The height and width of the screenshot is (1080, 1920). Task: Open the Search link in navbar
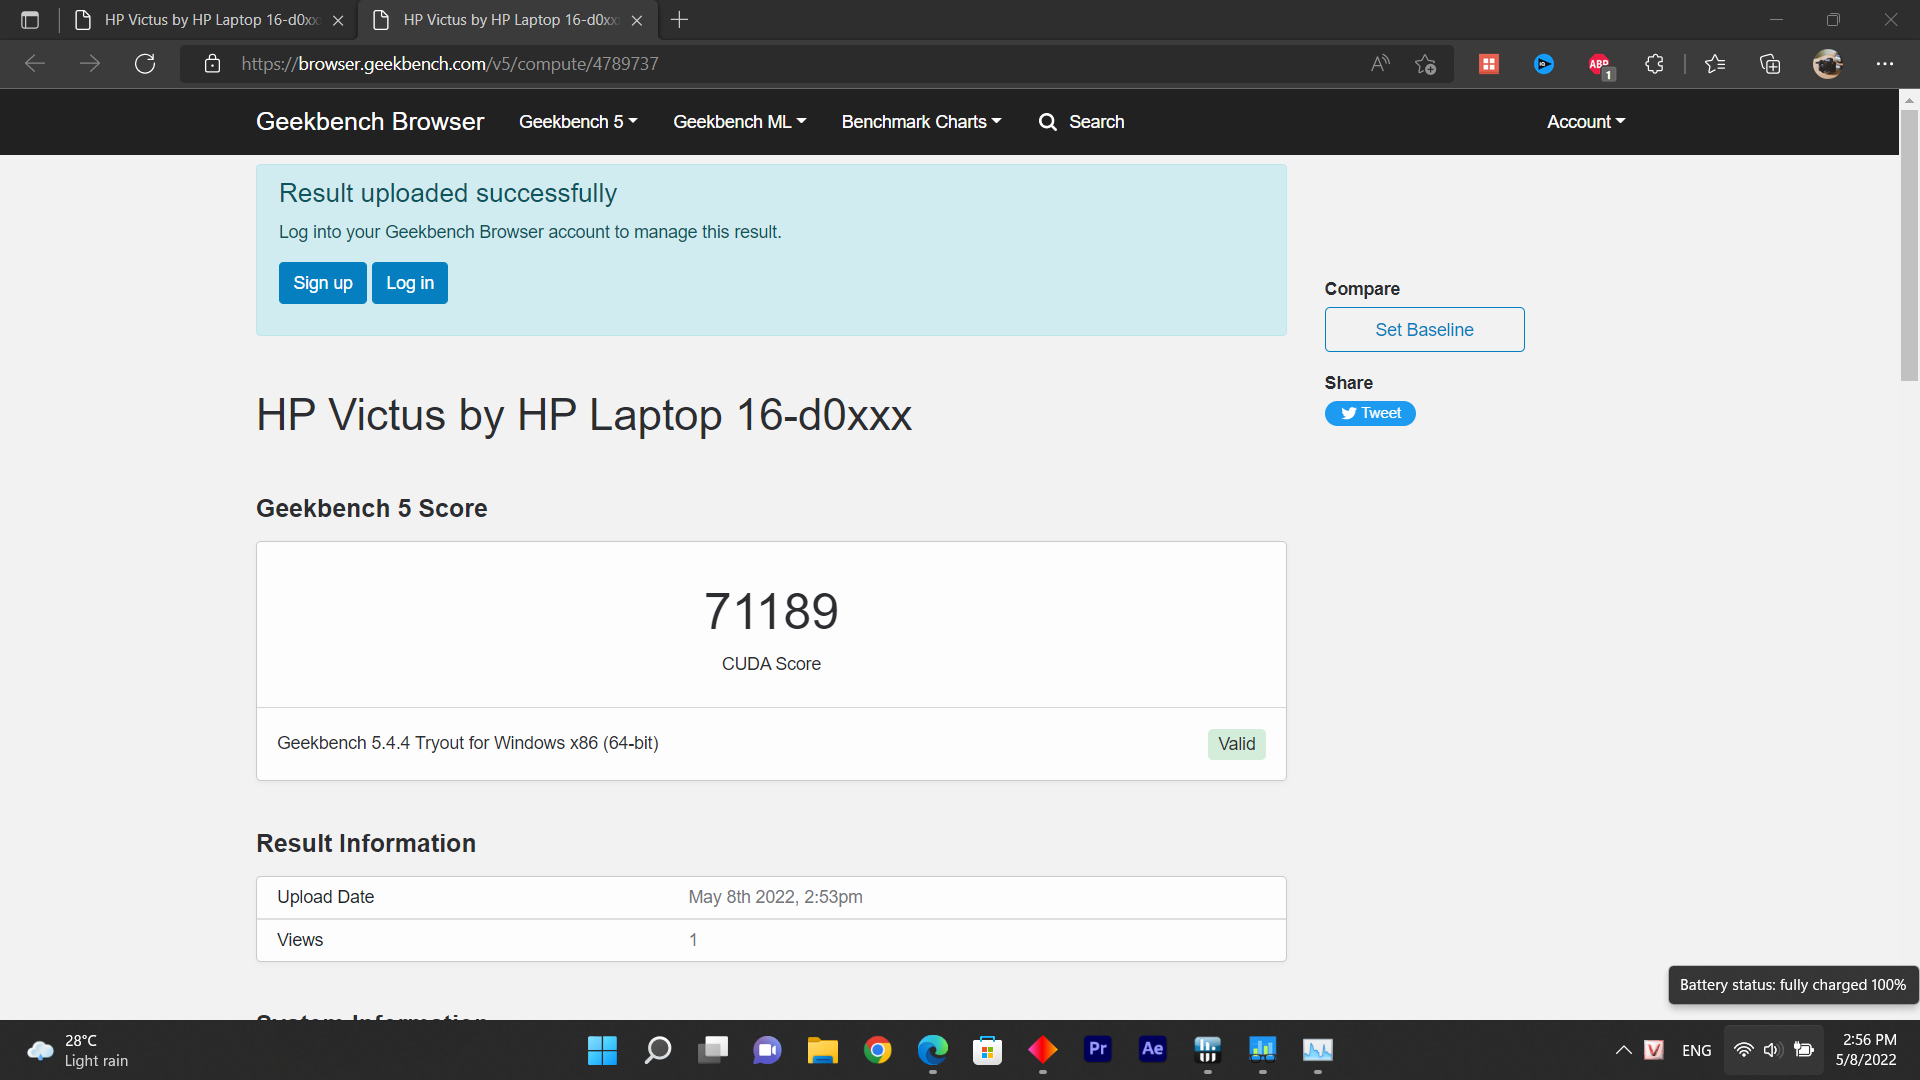coord(1082,122)
